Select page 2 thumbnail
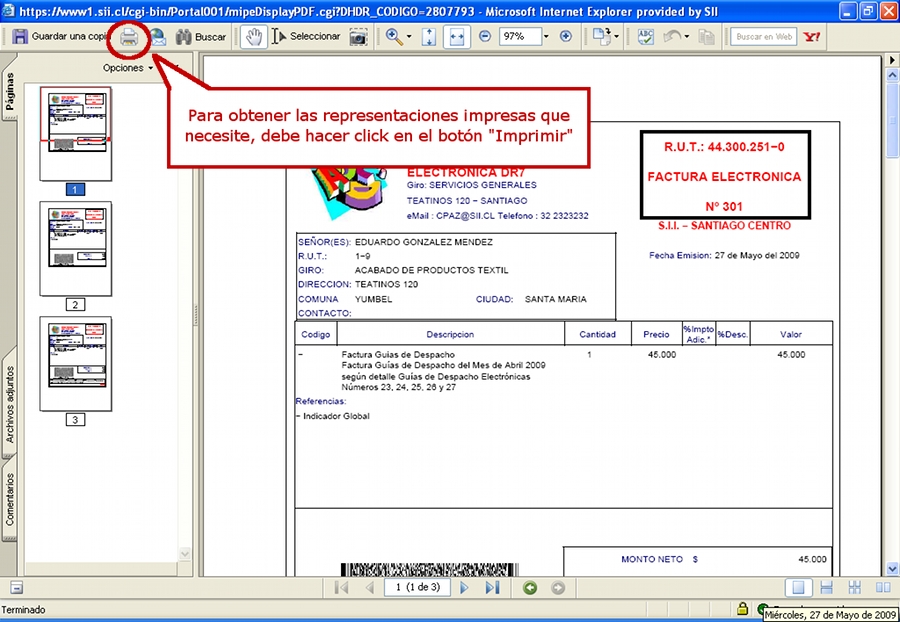This screenshot has width=900, height=622. 76,248
